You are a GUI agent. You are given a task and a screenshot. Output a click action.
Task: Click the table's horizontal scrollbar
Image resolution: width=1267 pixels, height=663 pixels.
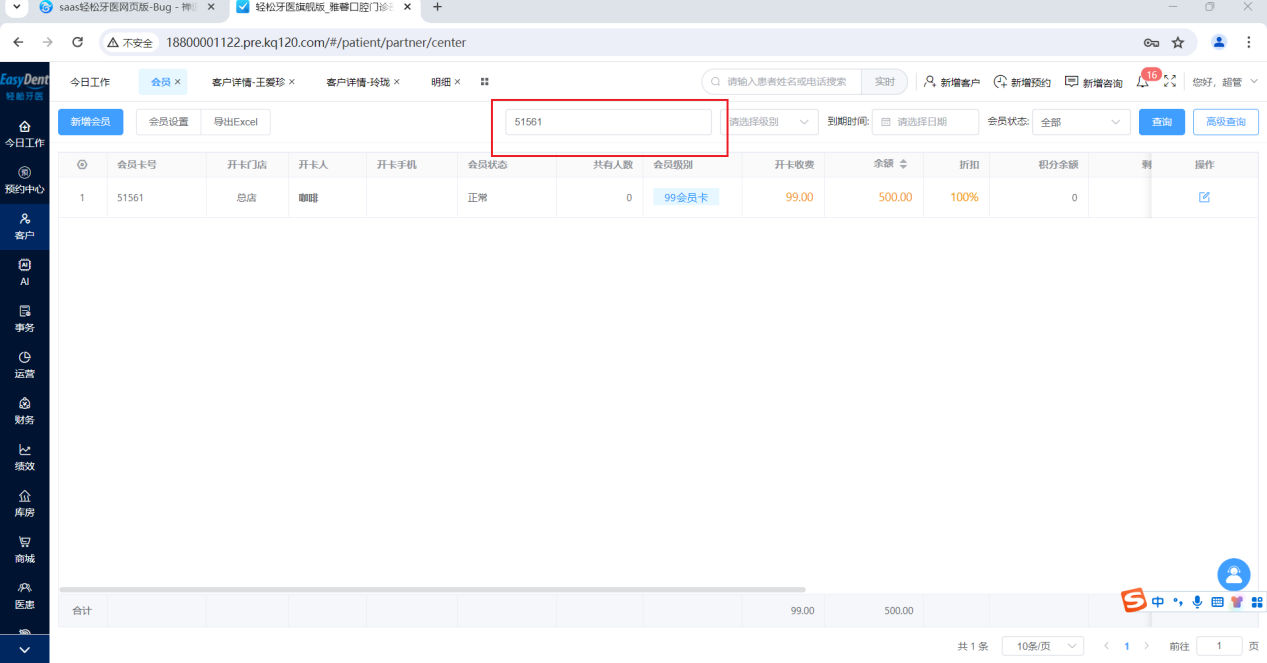(x=432, y=589)
